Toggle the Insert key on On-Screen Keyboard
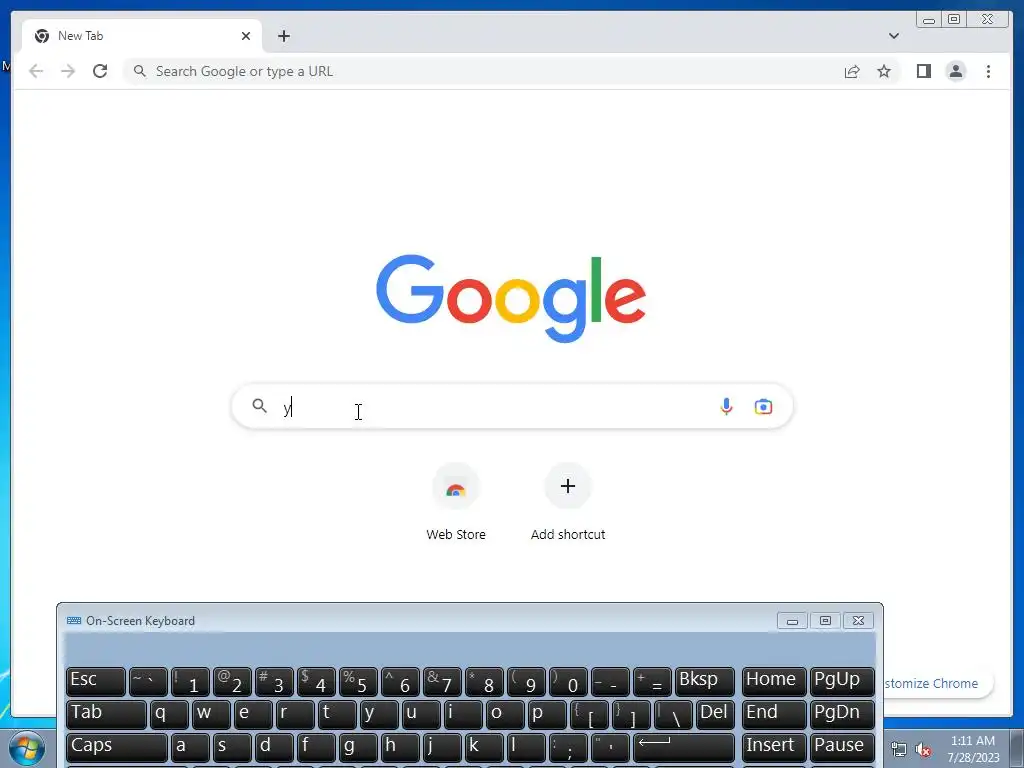The height and width of the screenshot is (768, 1024). coord(774,747)
